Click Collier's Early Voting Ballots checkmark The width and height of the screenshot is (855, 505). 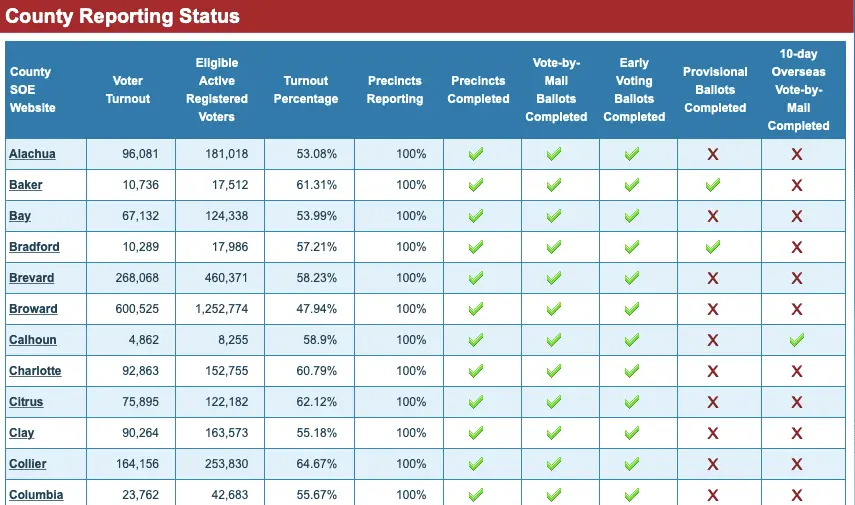[632, 464]
